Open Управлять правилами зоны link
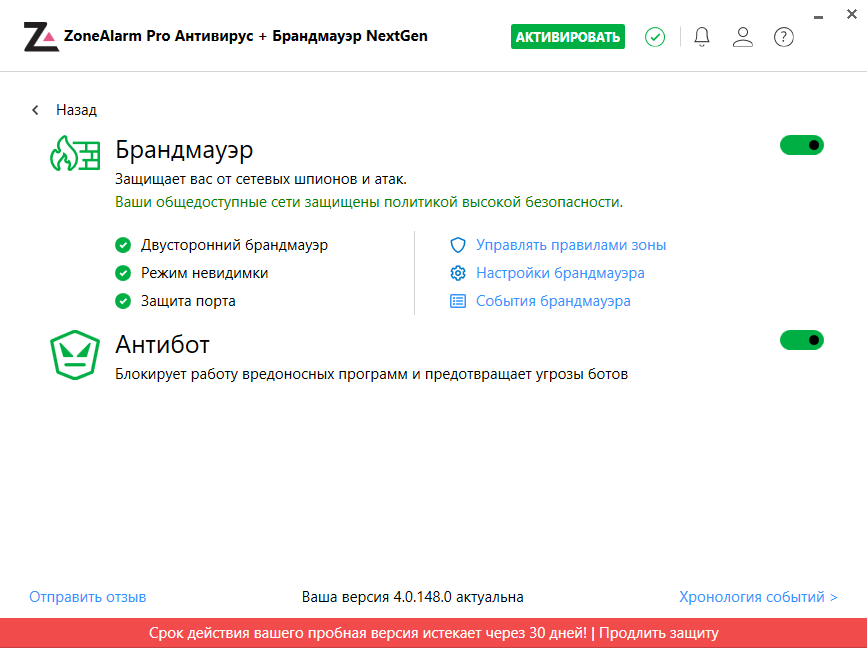The width and height of the screenshot is (867, 648). [x=571, y=245]
